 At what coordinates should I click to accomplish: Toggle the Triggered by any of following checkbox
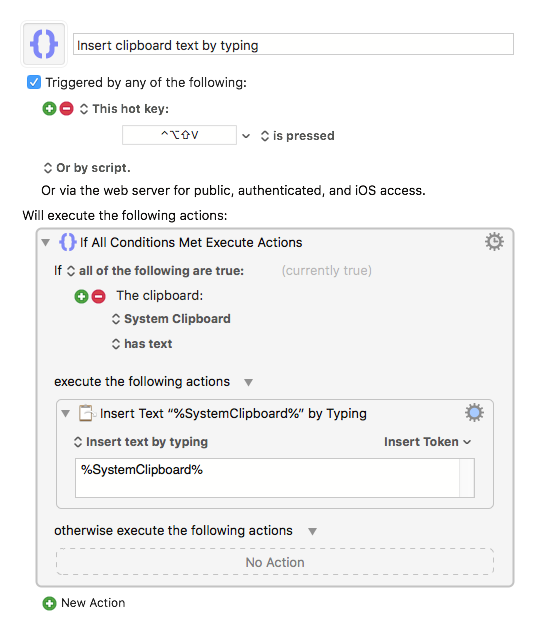click(34, 82)
